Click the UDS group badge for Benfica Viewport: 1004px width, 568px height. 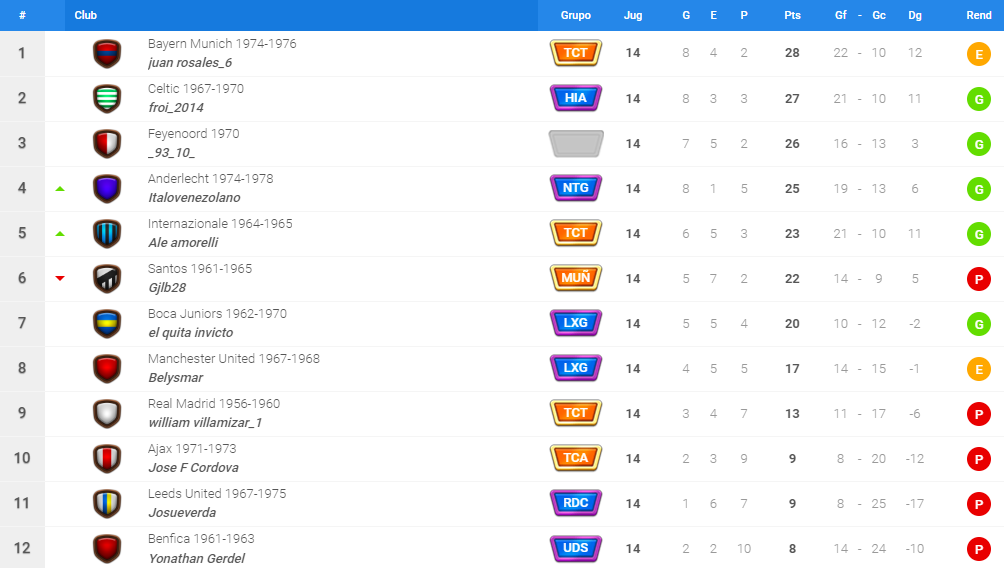575,548
